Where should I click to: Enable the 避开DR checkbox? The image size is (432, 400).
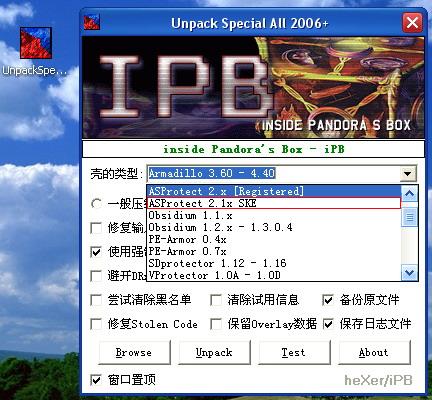[x=97, y=276]
